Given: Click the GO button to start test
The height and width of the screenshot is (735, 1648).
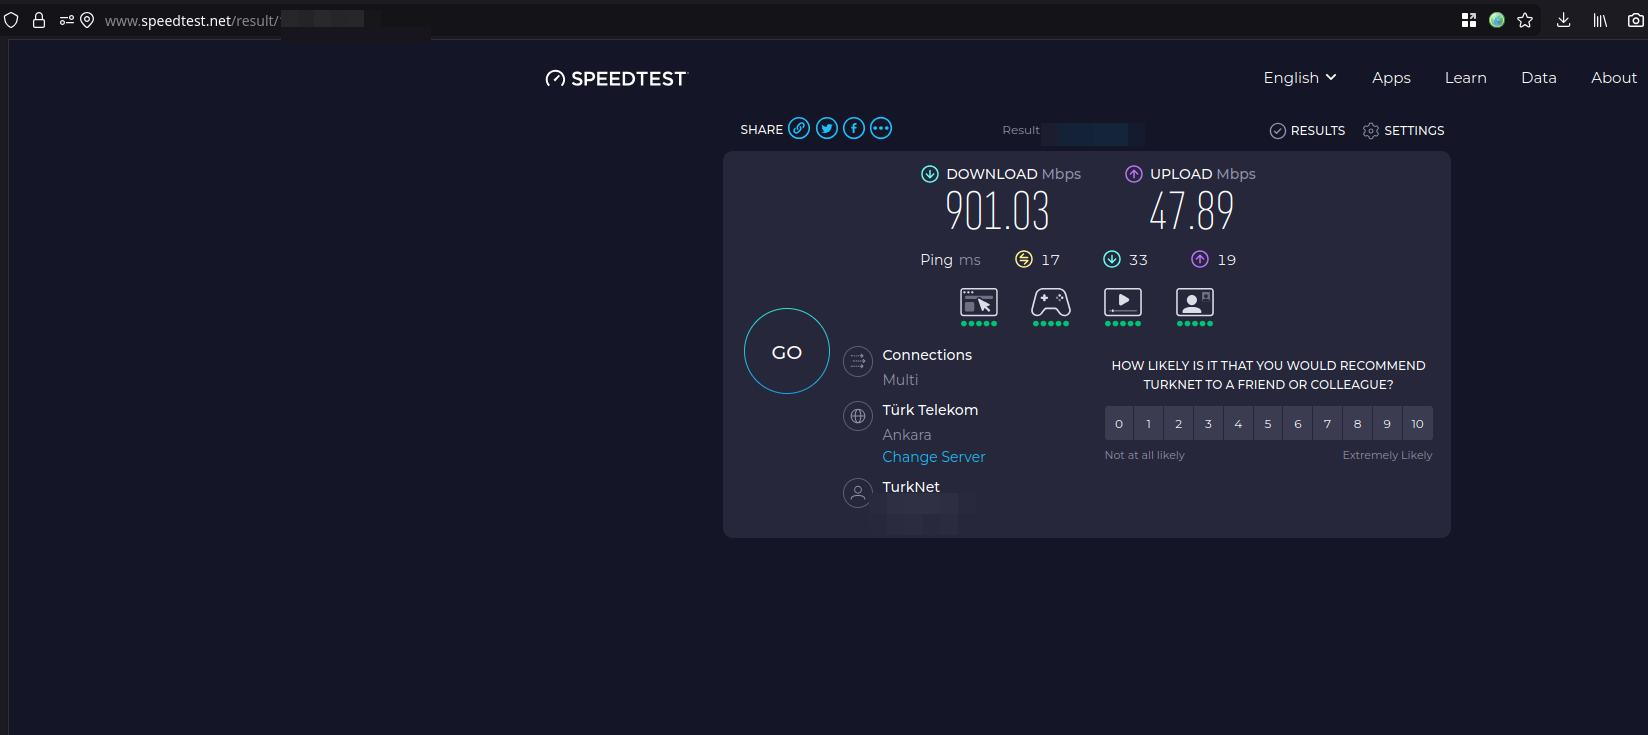Looking at the screenshot, I should tap(787, 351).
